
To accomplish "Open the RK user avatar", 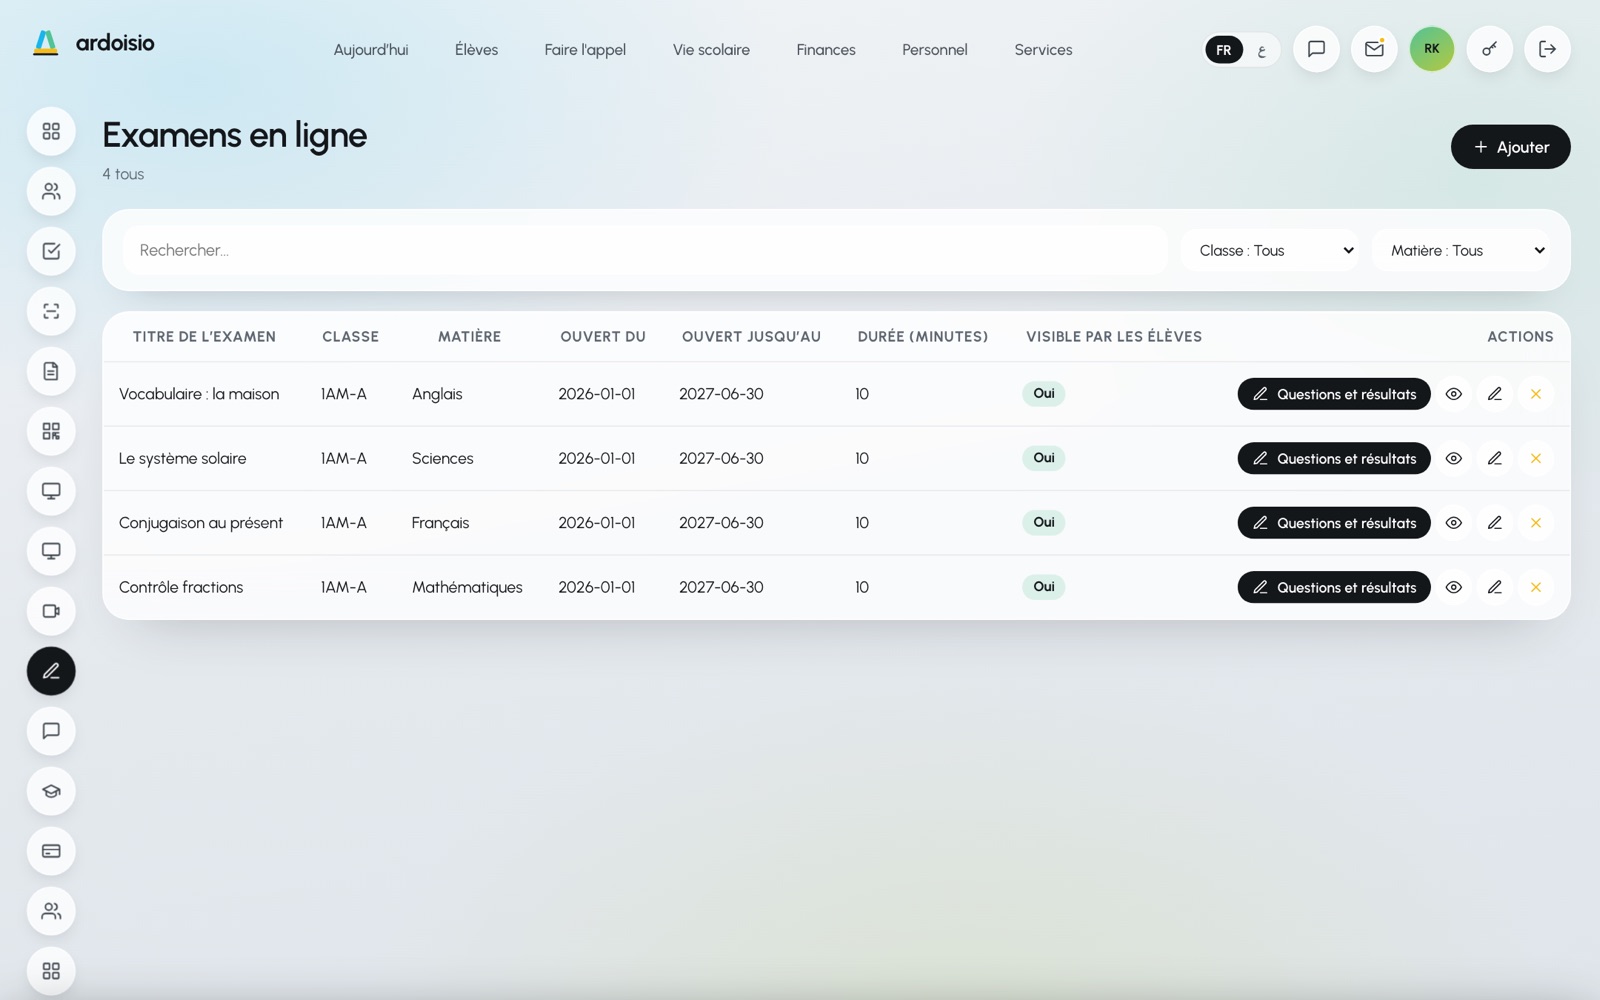I will tap(1432, 49).
